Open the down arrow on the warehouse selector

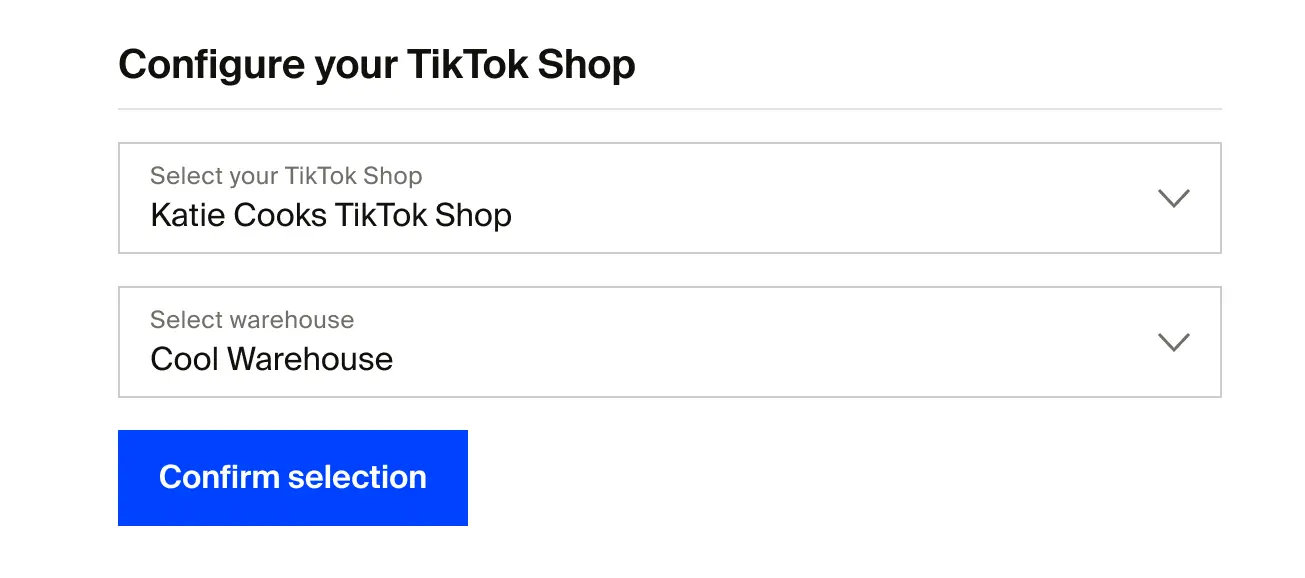click(x=1175, y=341)
